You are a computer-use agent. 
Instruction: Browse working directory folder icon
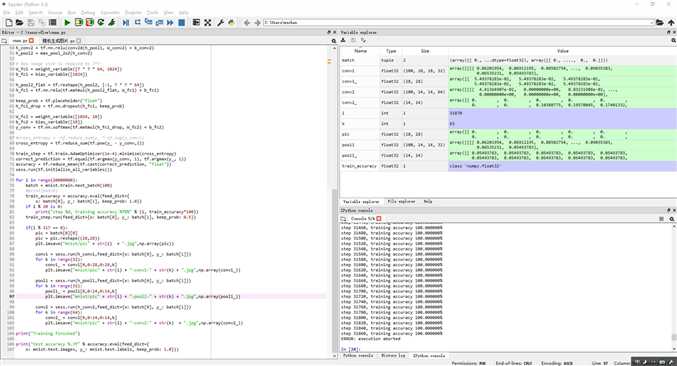[x=659, y=22]
